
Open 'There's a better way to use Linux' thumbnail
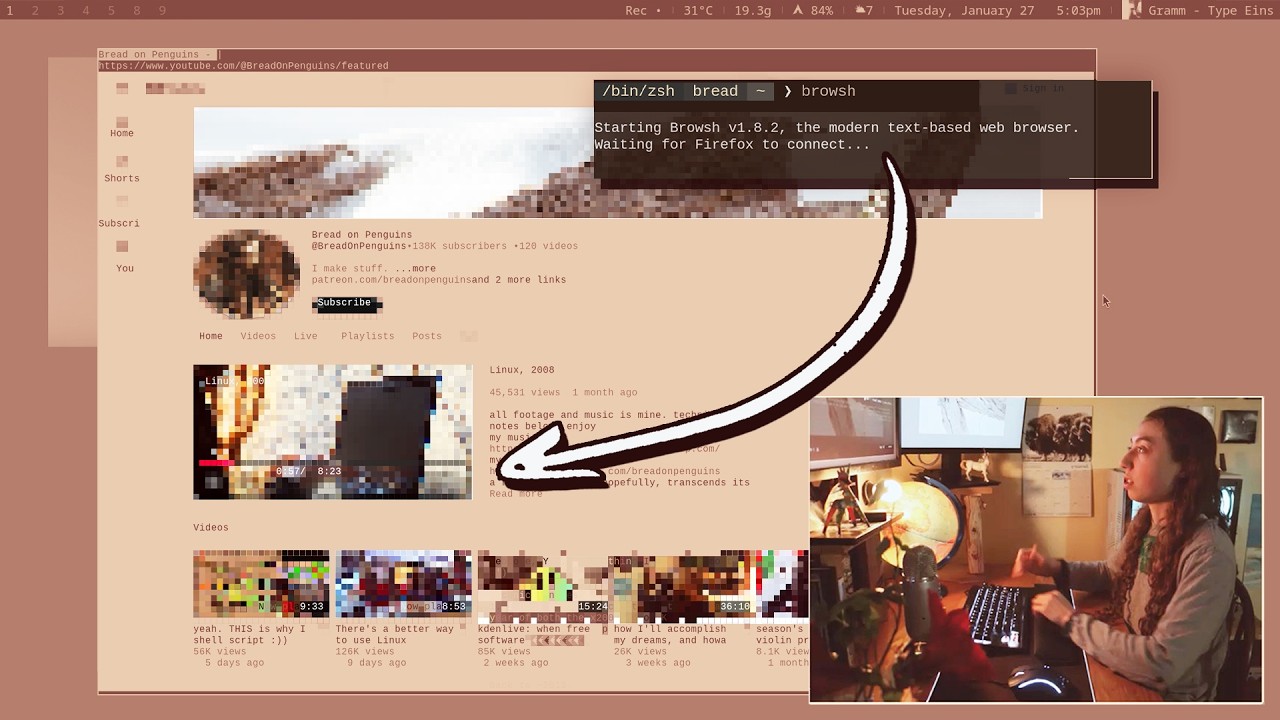[x=403, y=583]
